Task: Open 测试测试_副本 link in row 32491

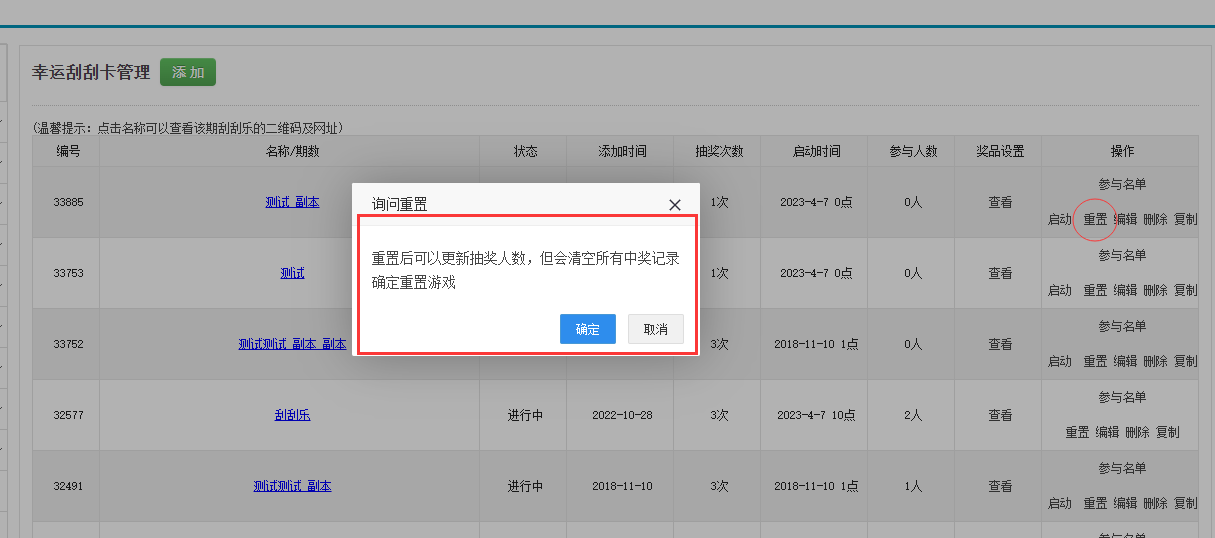Action: coord(292,486)
